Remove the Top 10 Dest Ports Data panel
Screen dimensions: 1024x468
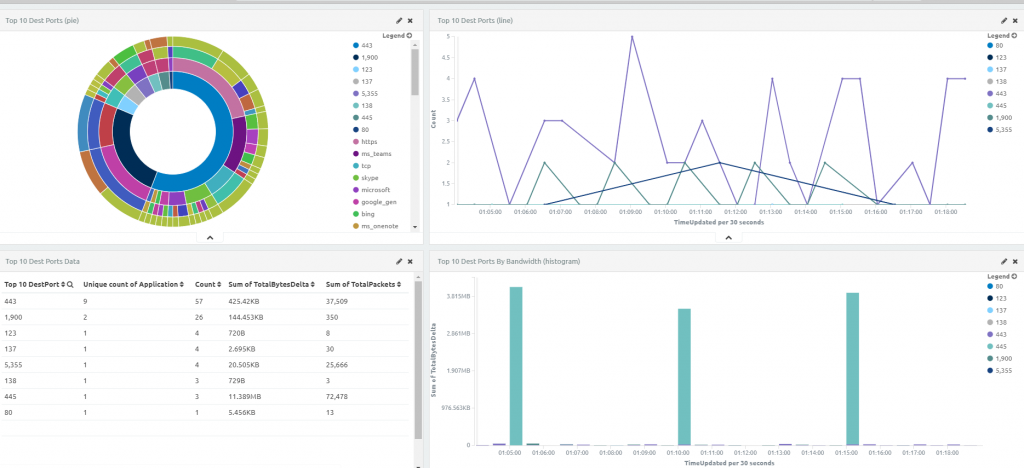410,261
